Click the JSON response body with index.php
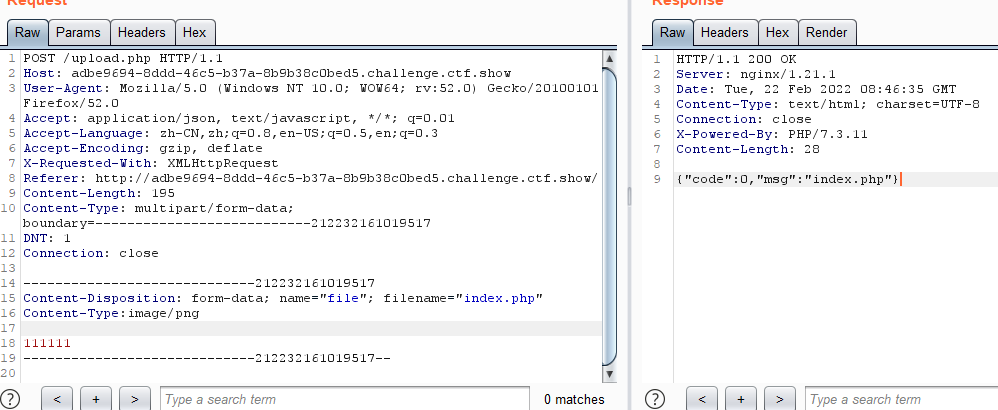The height and width of the screenshot is (410, 998). pyautogui.click(x=788, y=180)
